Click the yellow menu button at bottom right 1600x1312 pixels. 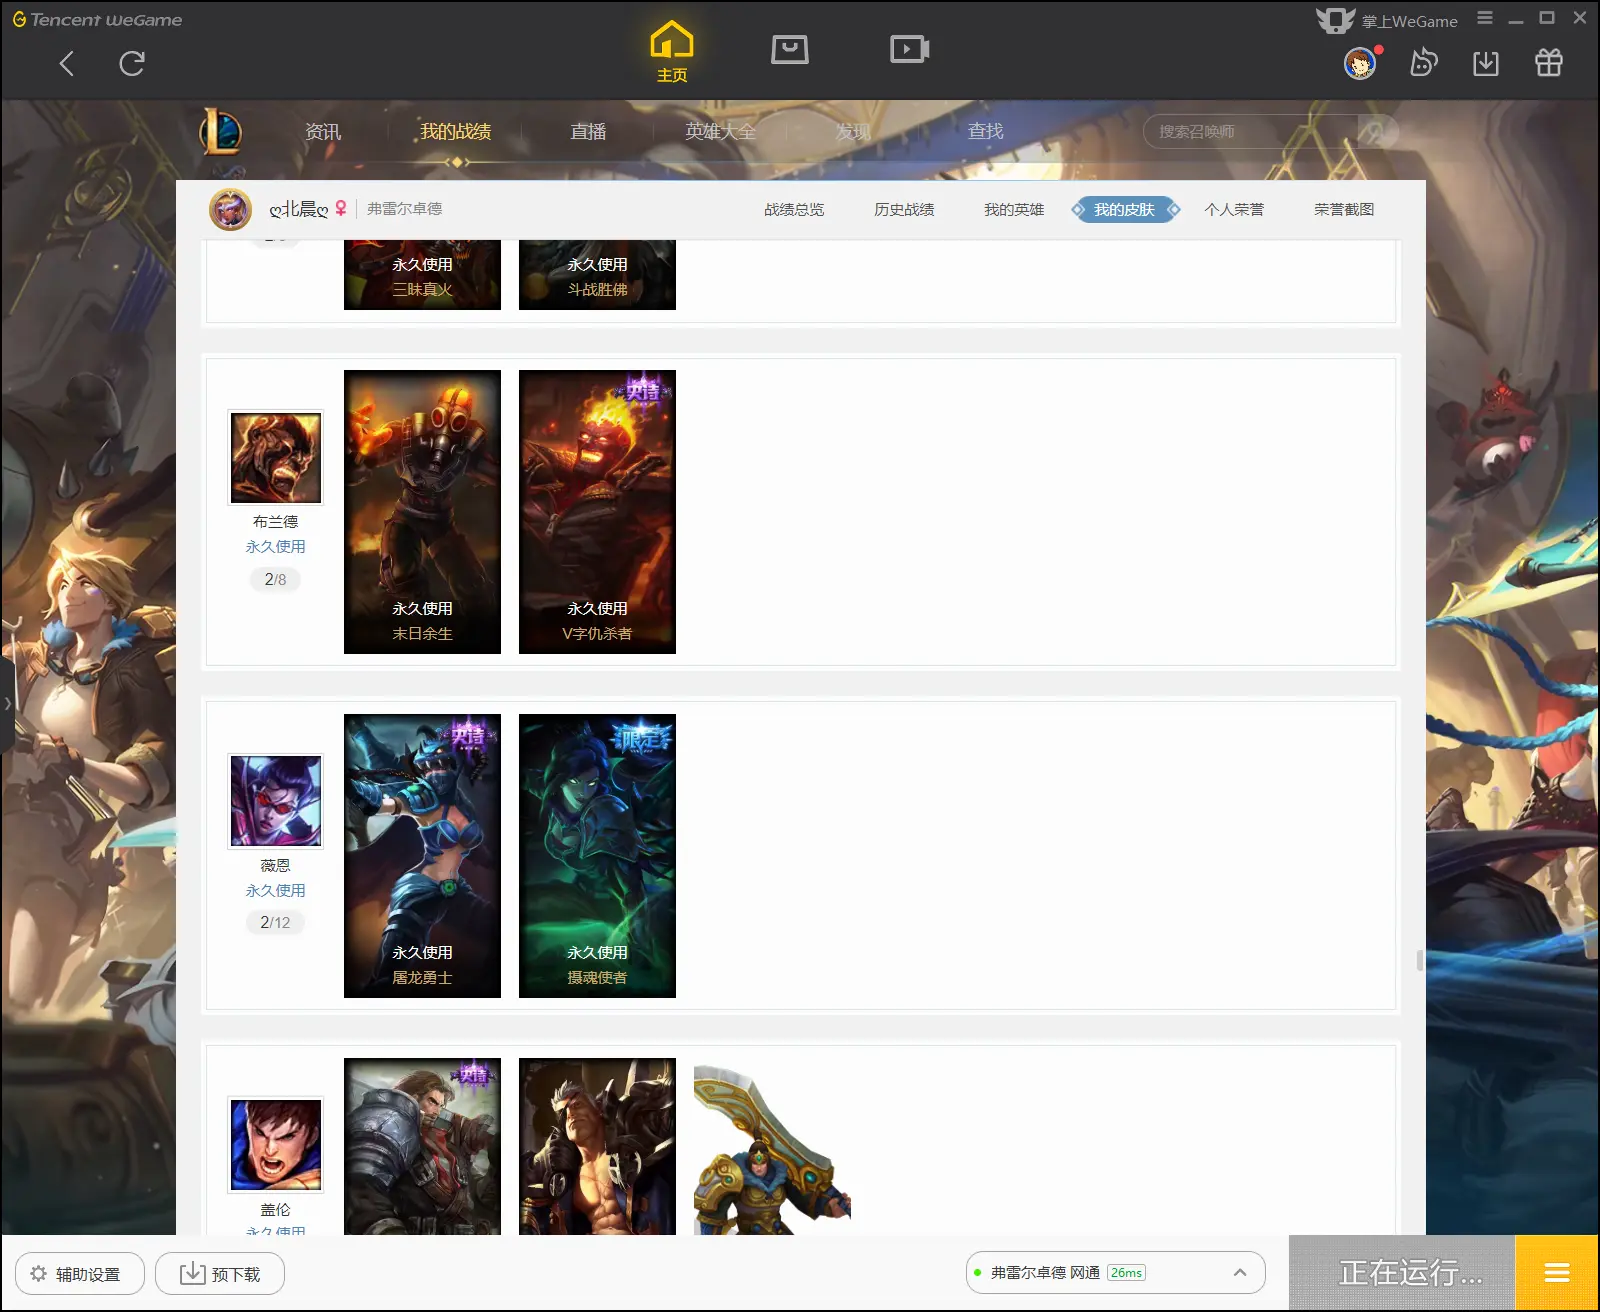[1557, 1272]
